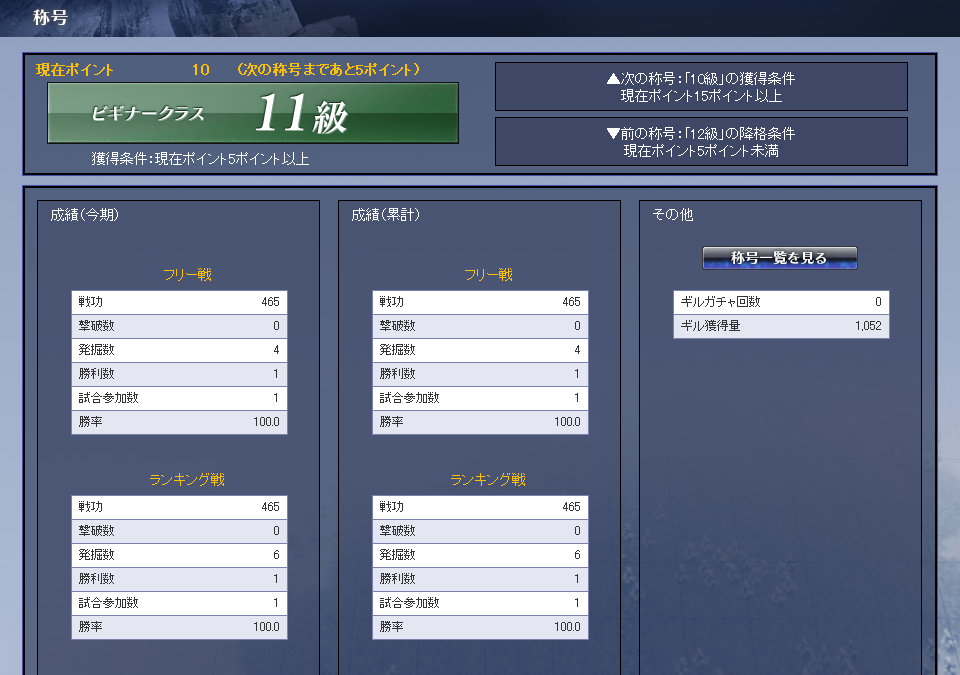Click the 現在ポイント label
Image resolution: width=960 pixels, height=675 pixels.
(74, 70)
